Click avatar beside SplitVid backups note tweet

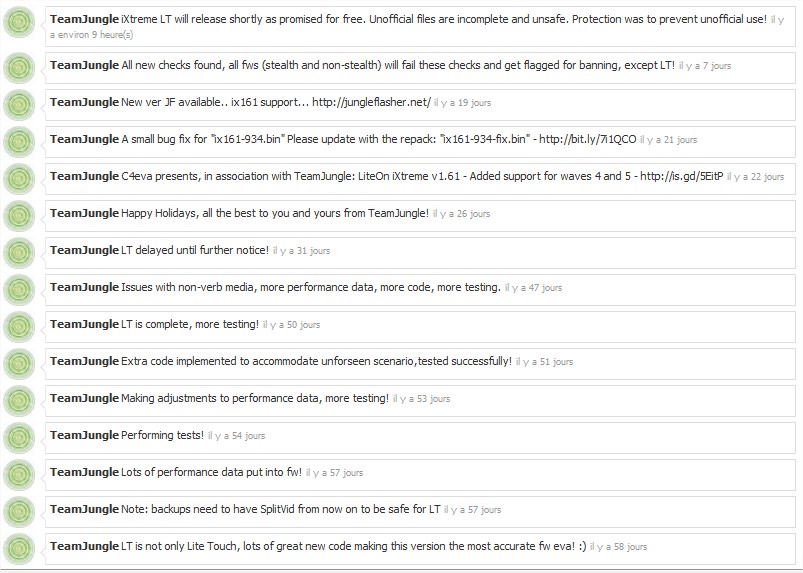click(19, 512)
